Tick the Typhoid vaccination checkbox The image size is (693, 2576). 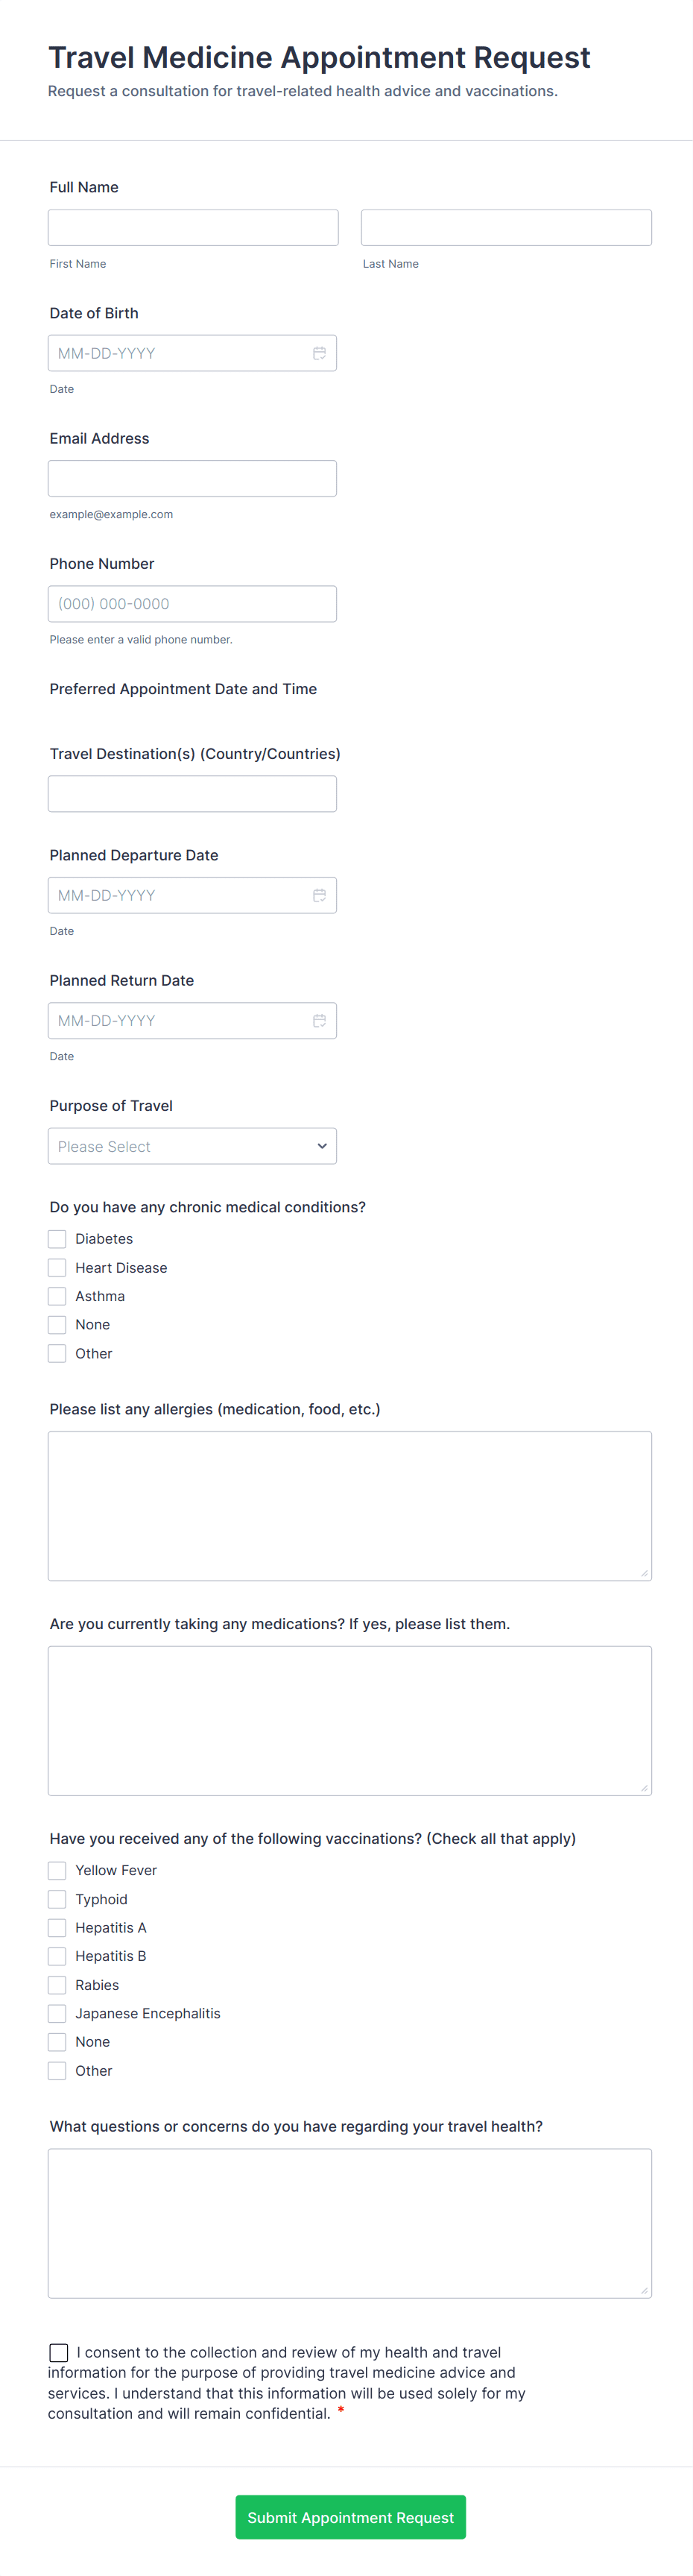(x=57, y=1899)
